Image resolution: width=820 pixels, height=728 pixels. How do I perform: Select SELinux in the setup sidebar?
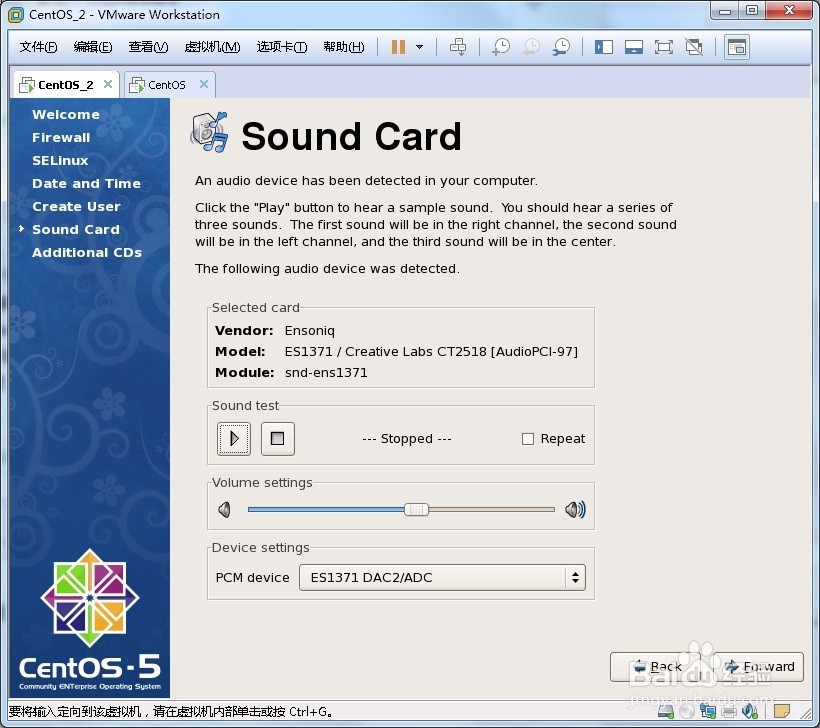[60, 161]
